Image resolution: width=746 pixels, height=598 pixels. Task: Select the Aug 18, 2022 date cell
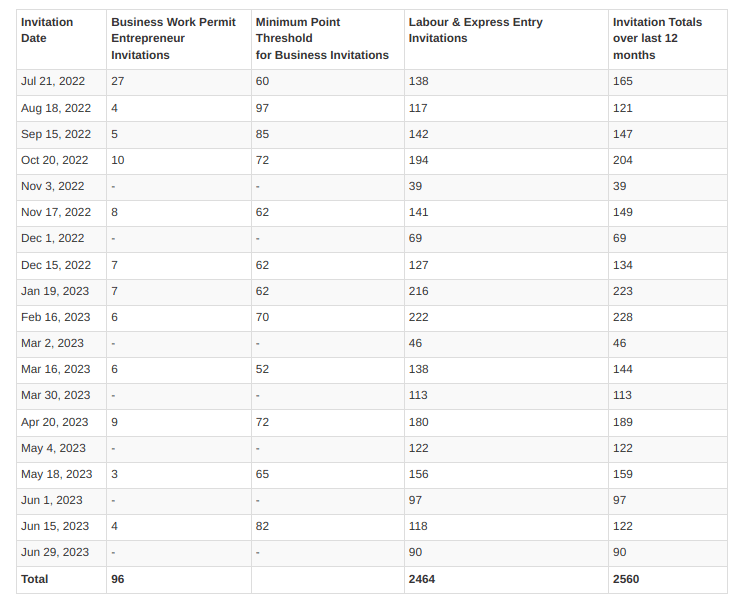[x=56, y=108]
